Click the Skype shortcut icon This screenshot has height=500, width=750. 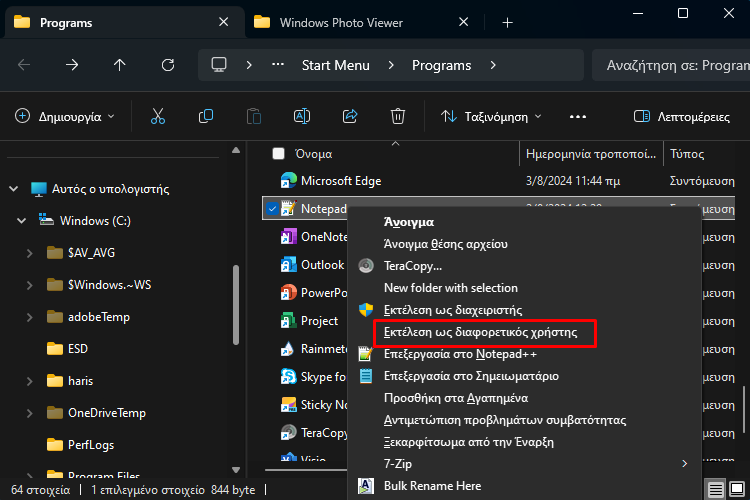[x=288, y=377]
